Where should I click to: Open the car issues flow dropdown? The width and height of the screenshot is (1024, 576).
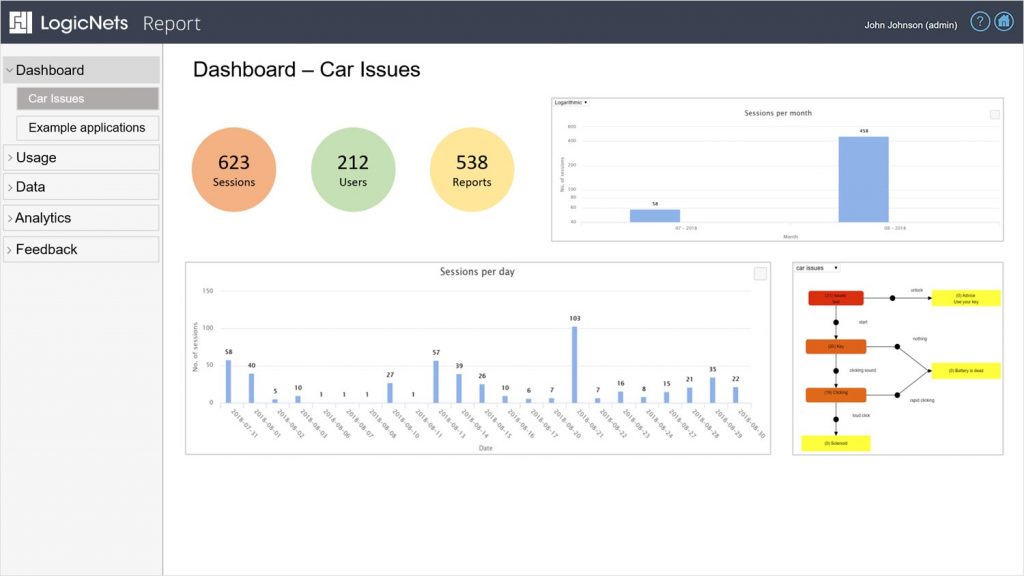point(817,268)
